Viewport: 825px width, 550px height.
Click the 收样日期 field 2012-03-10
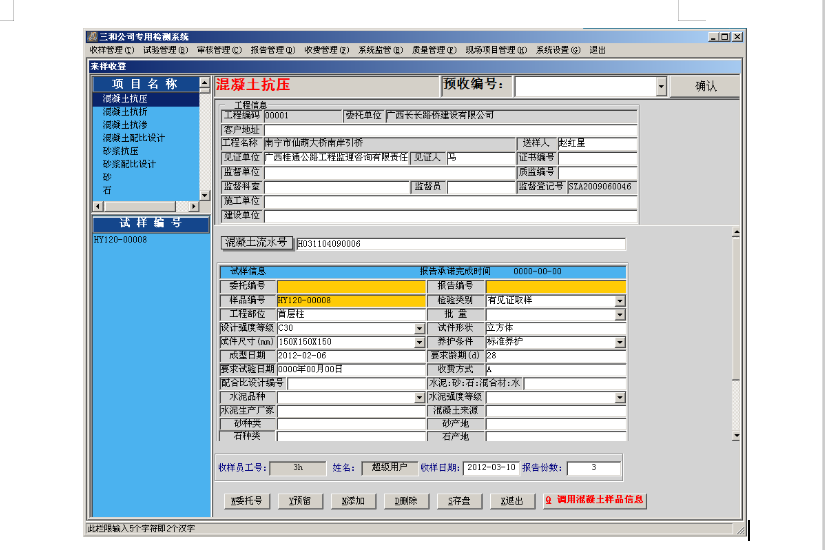pos(491,468)
